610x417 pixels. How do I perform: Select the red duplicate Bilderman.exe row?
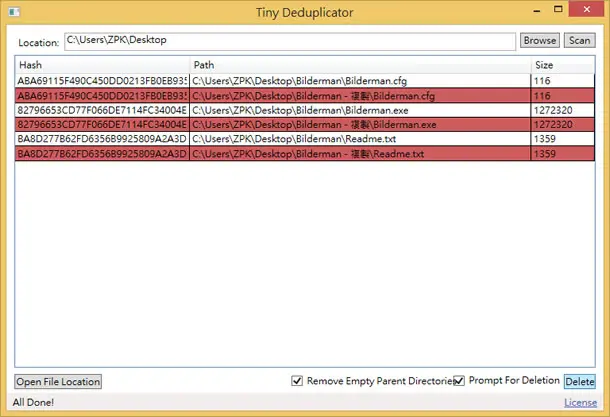point(305,124)
